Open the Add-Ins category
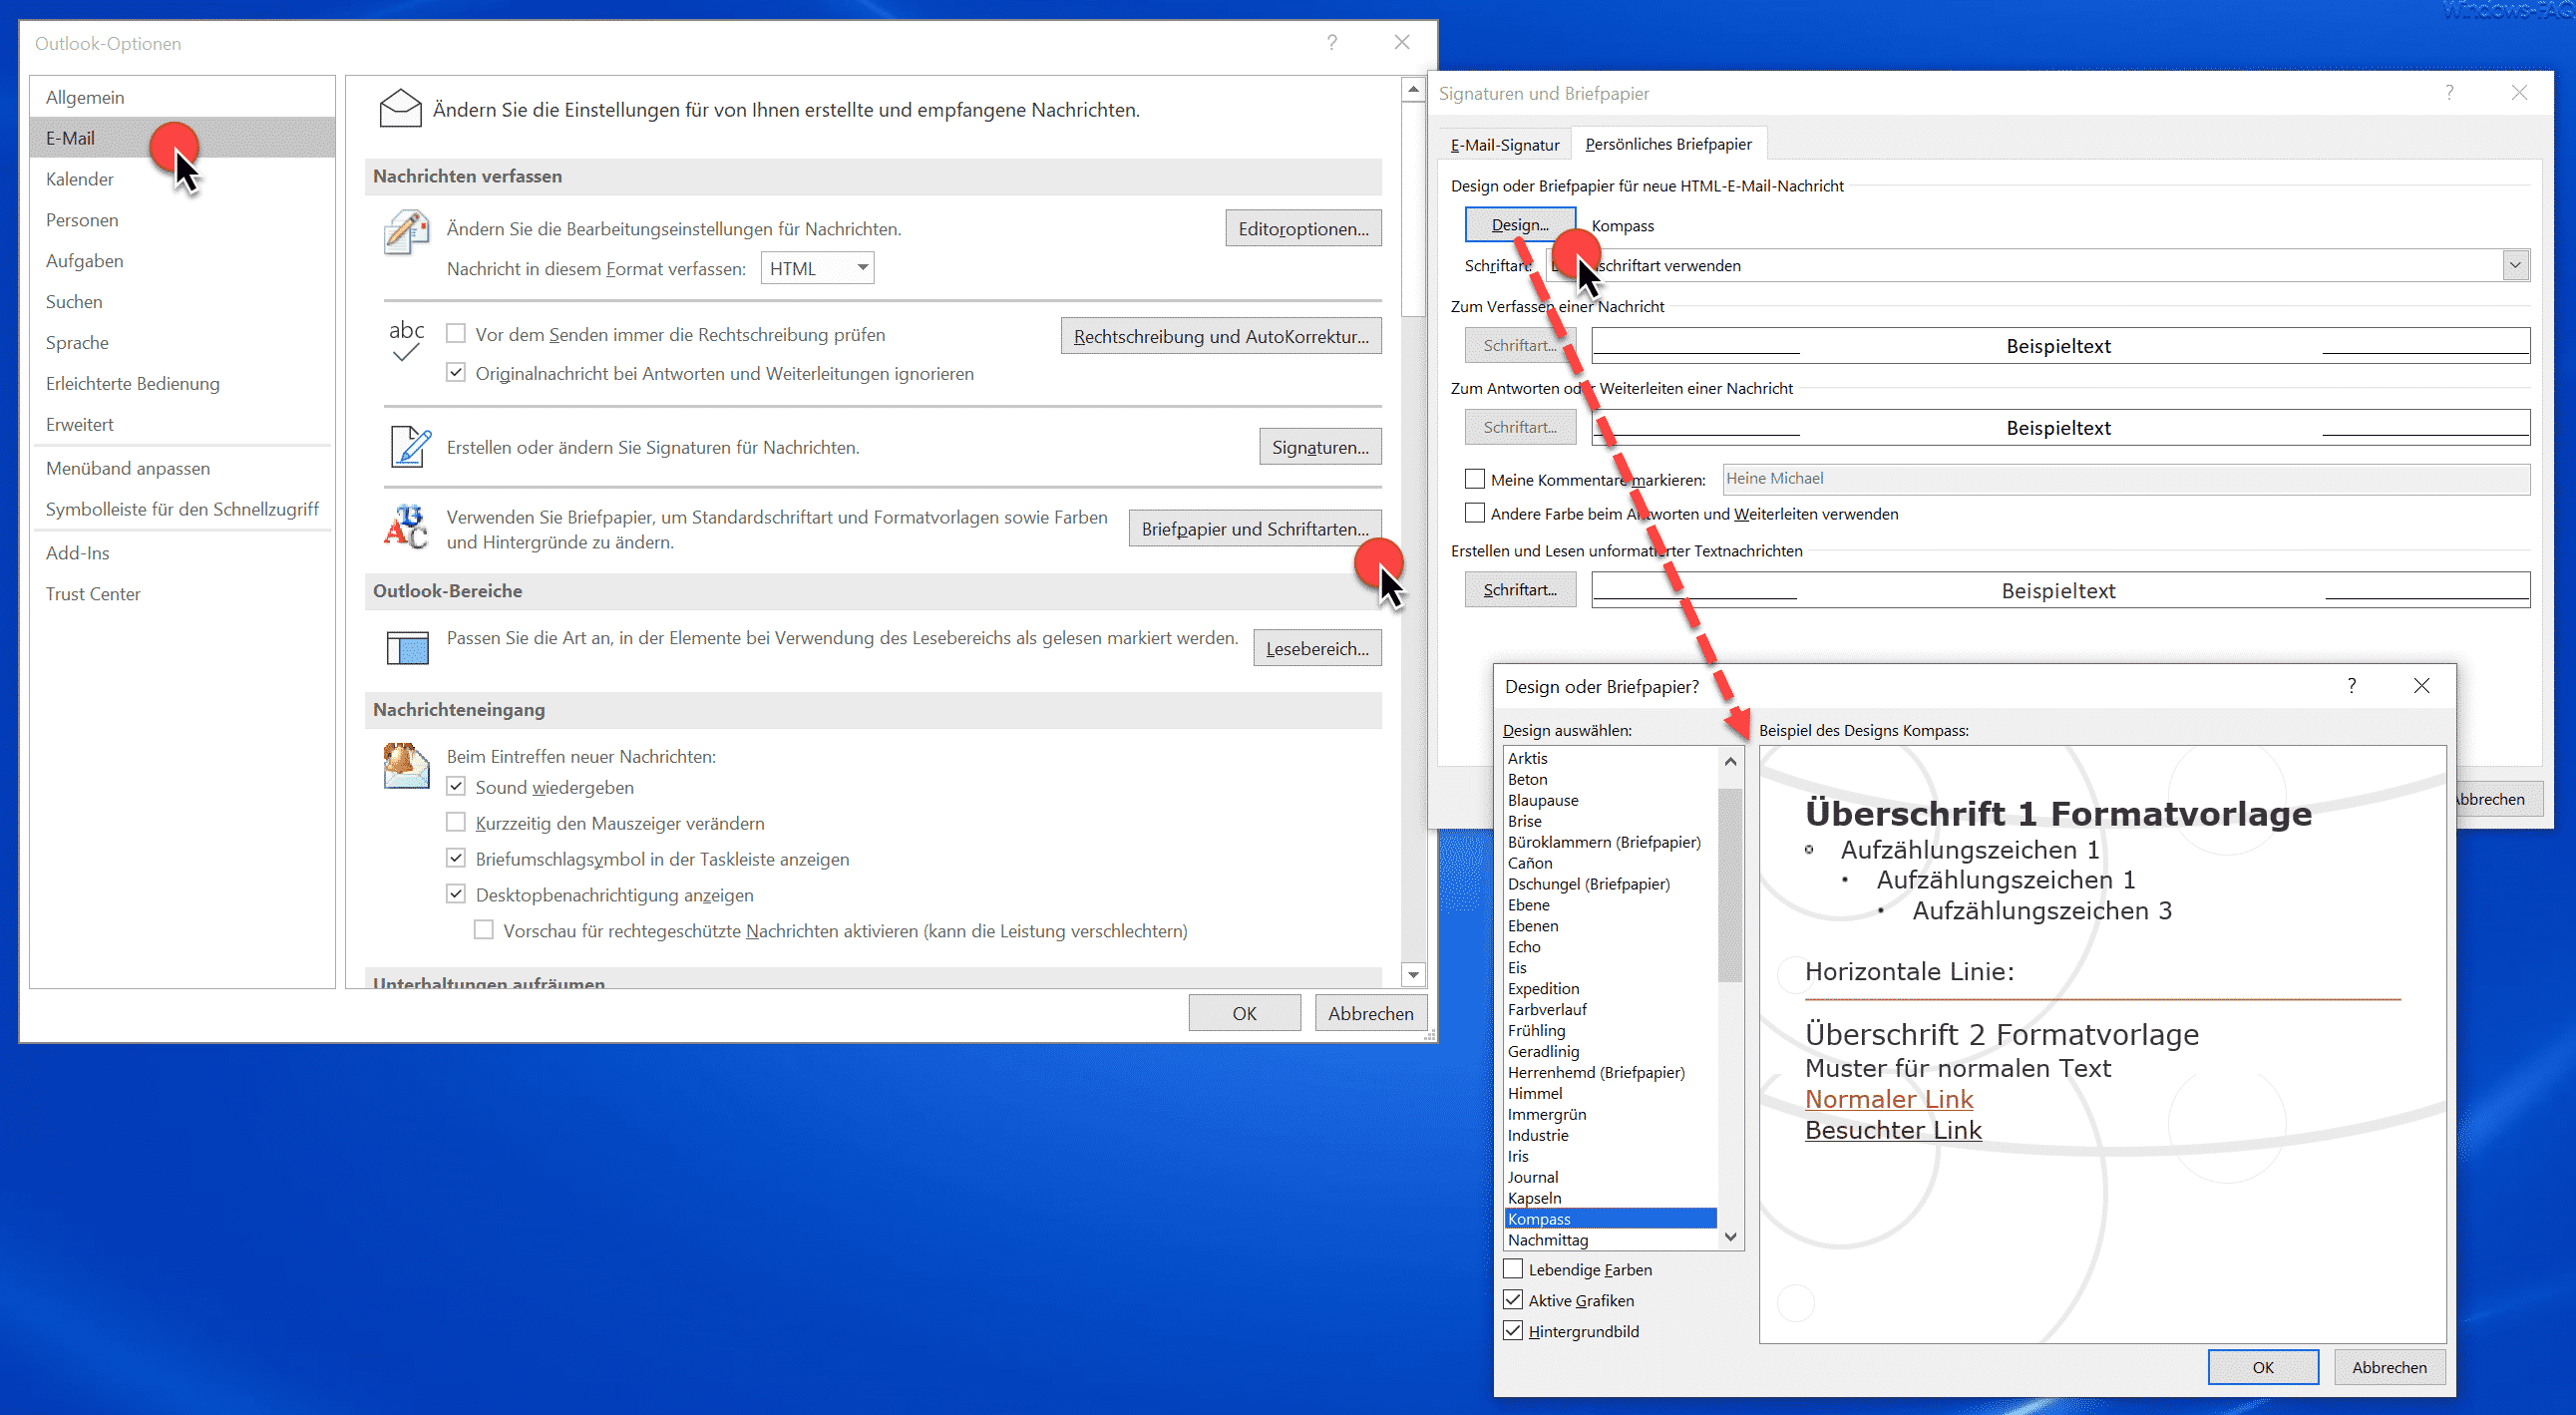The height and width of the screenshot is (1415, 2576). click(183, 553)
